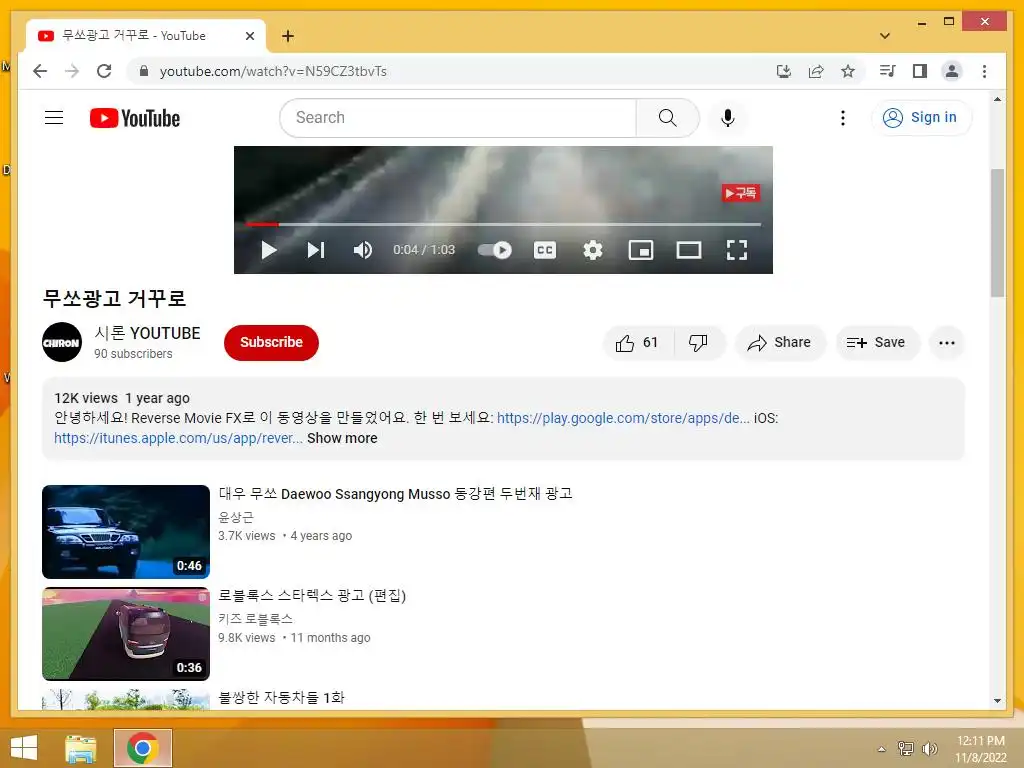Image resolution: width=1024 pixels, height=768 pixels.
Task: Toggle closed captions
Action: (x=545, y=250)
